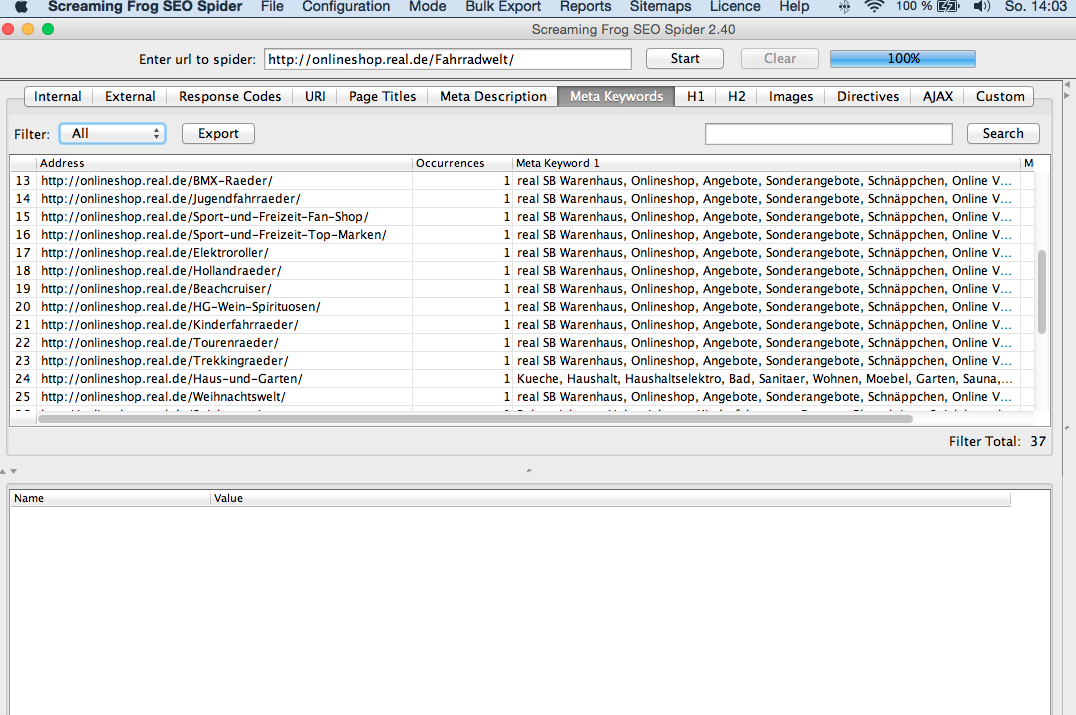Viewport: 1076px width, 715px height.
Task: Select the HG-Wein-Spirituosen URL row
Action: (x=522, y=307)
